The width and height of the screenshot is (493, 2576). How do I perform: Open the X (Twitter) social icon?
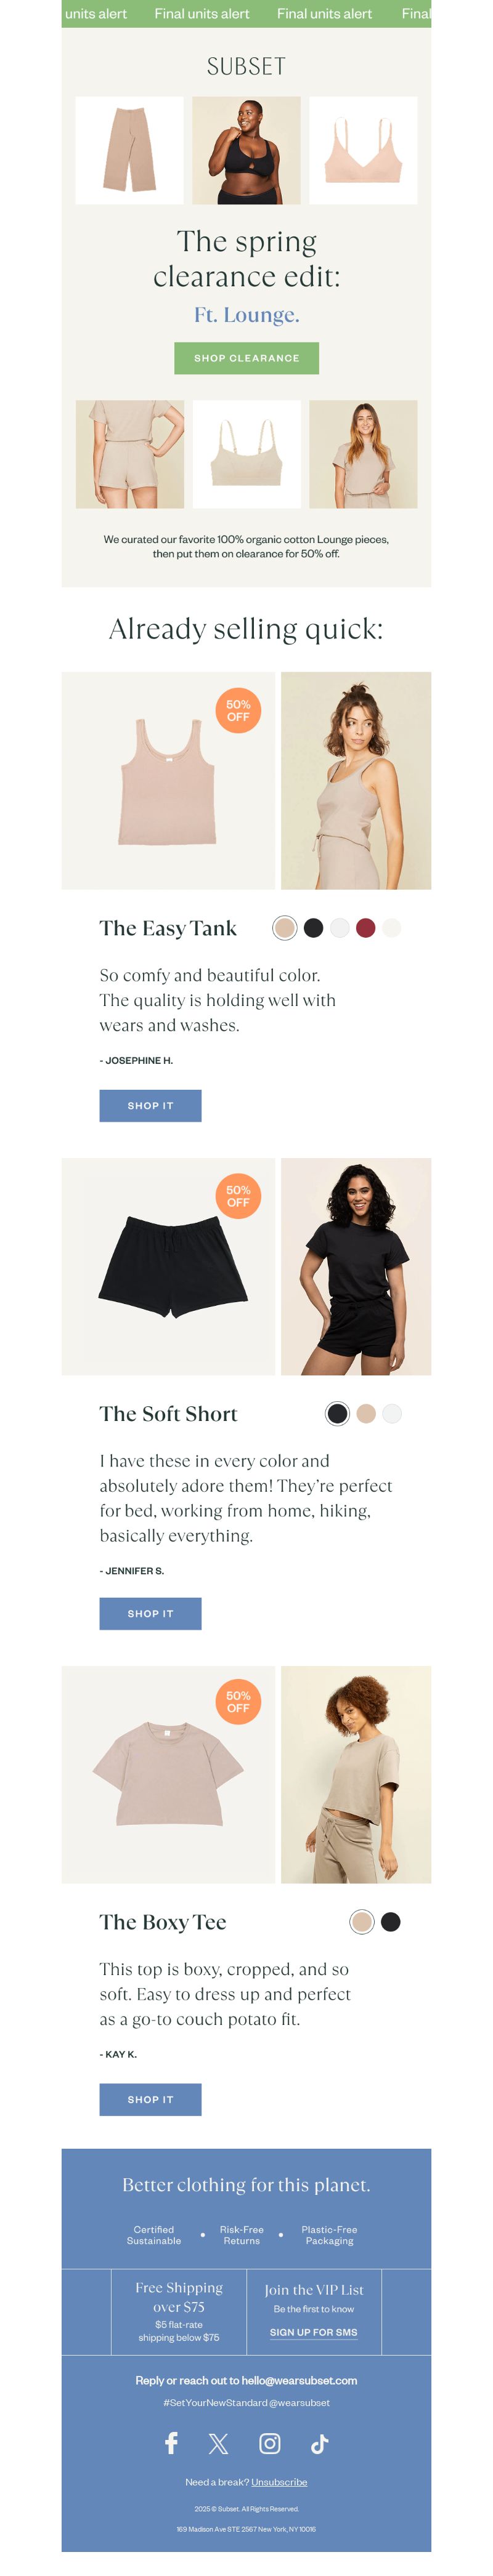click(x=218, y=2444)
